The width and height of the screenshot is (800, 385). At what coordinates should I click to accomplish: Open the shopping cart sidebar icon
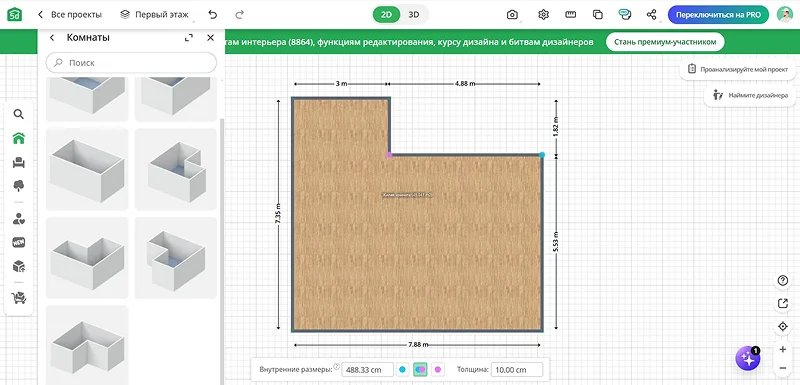pyautogui.click(x=19, y=298)
